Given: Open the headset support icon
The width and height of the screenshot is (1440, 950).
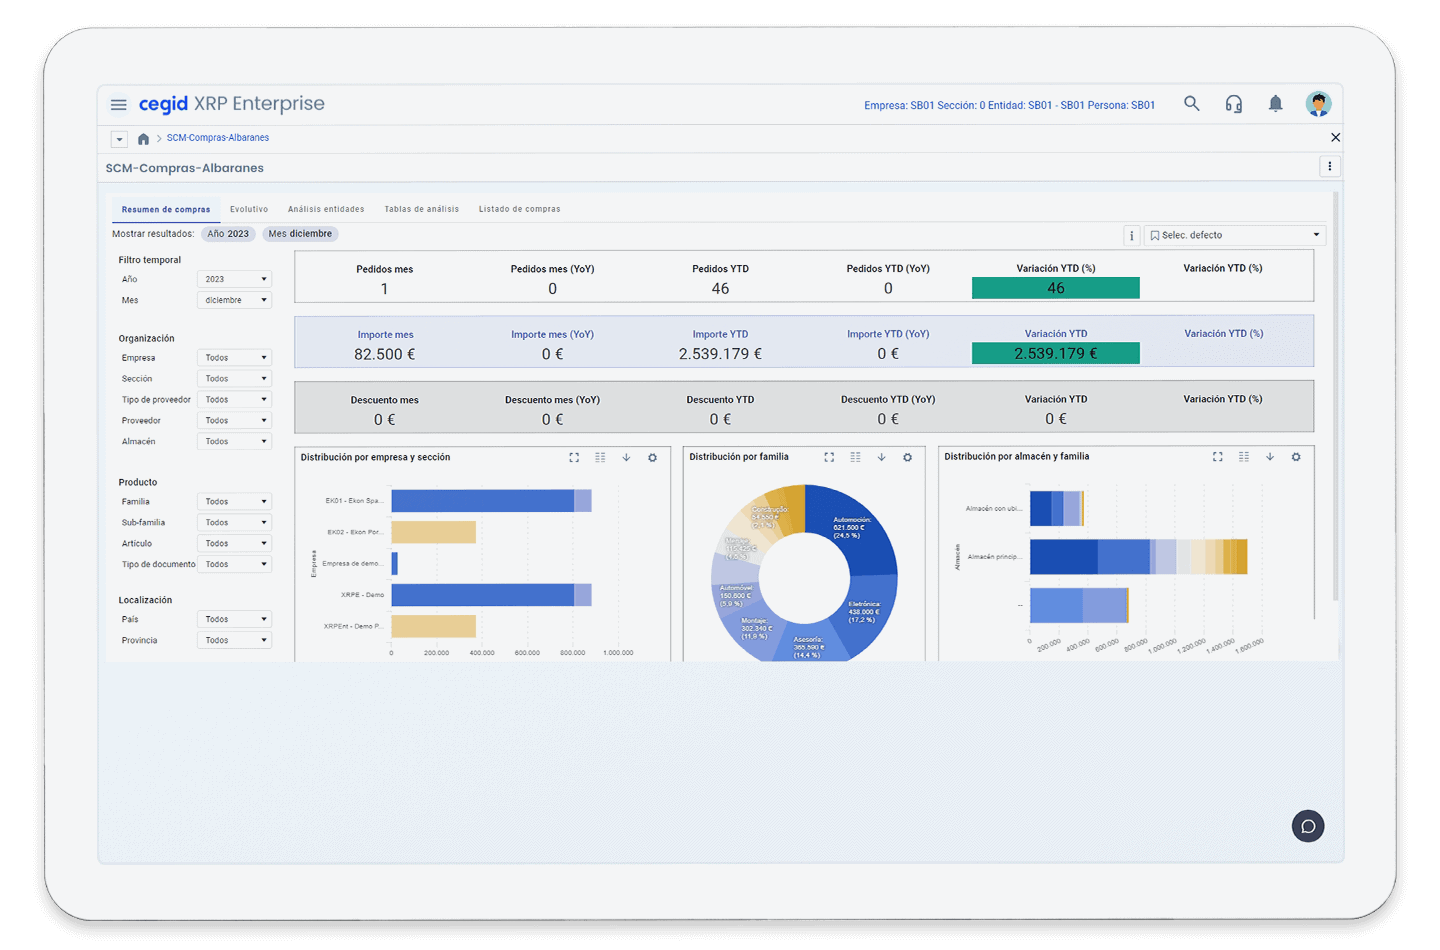Looking at the screenshot, I should point(1234,104).
